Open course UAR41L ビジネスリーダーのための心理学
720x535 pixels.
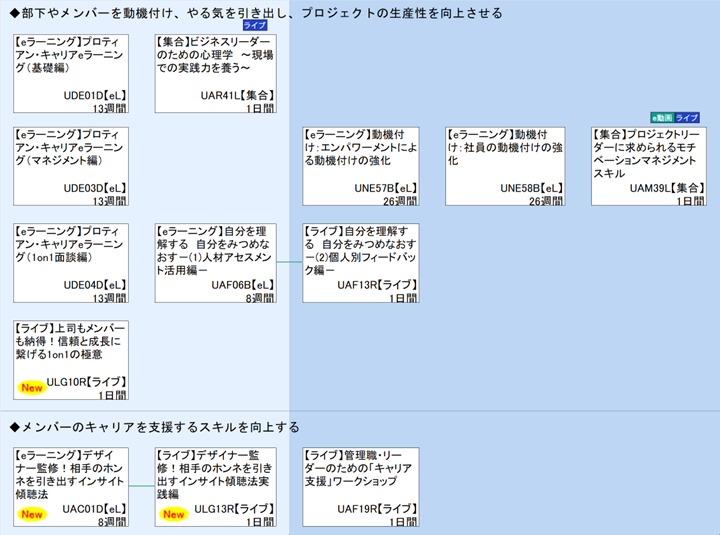(x=215, y=71)
